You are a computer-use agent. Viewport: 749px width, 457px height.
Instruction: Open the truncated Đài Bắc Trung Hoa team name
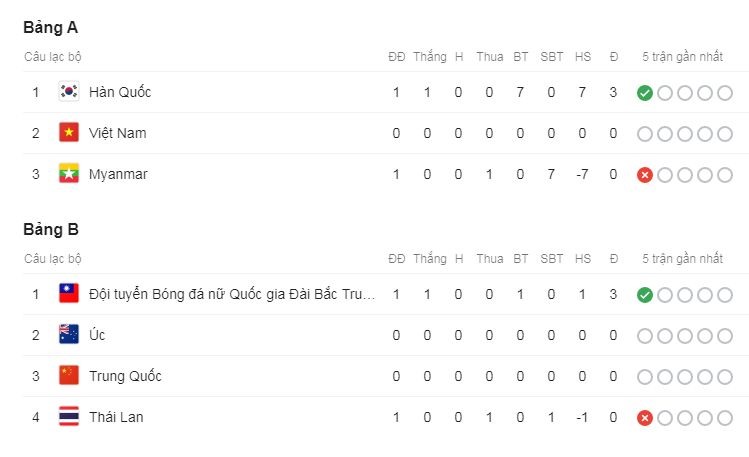tap(232, 294)
